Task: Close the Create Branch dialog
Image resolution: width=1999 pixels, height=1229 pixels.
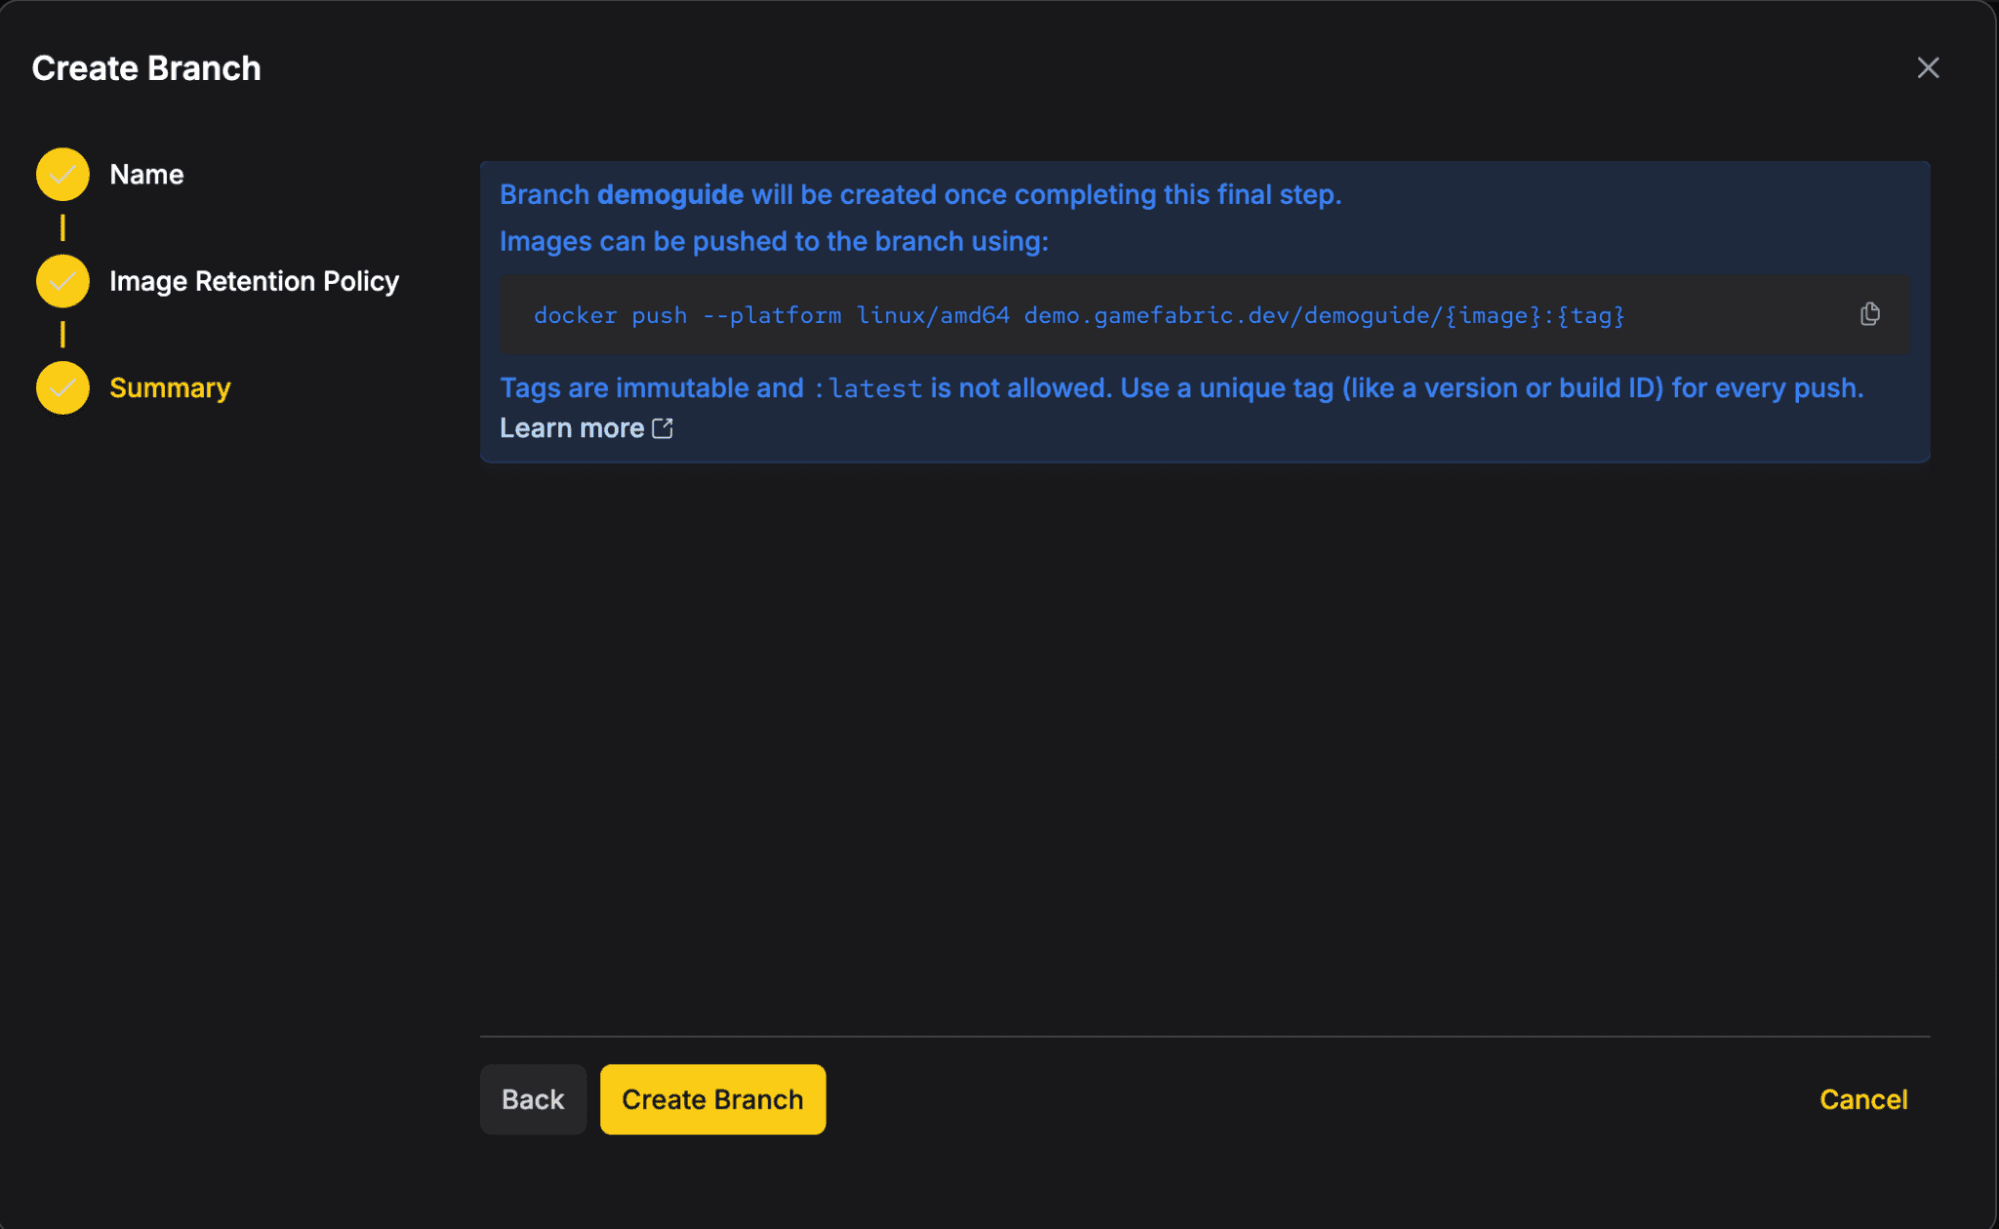Action: pos(1928,68)
